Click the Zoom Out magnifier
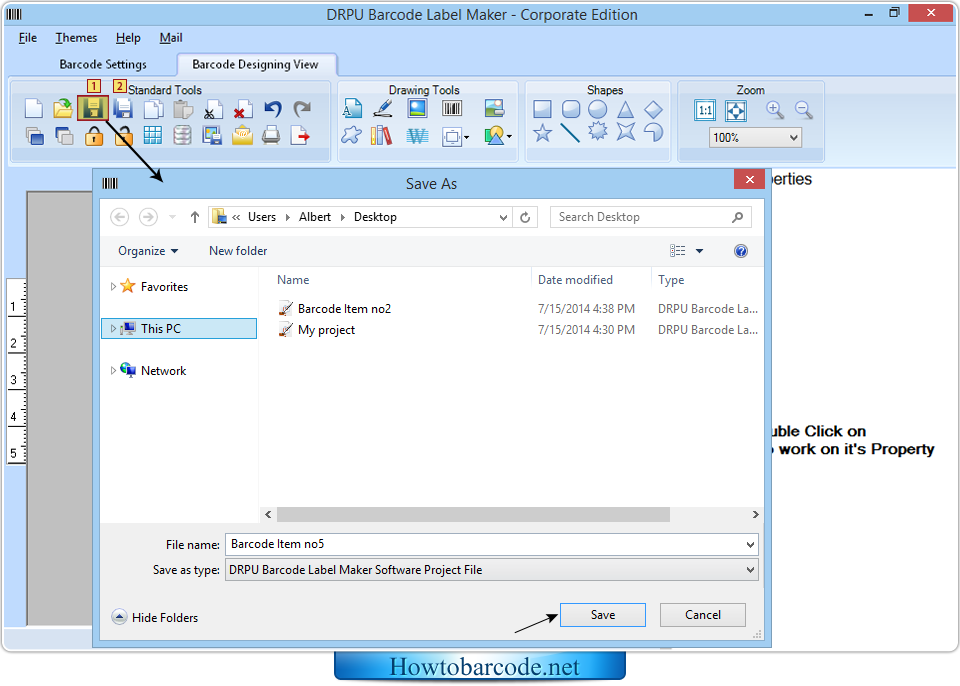 coord(804,110)
